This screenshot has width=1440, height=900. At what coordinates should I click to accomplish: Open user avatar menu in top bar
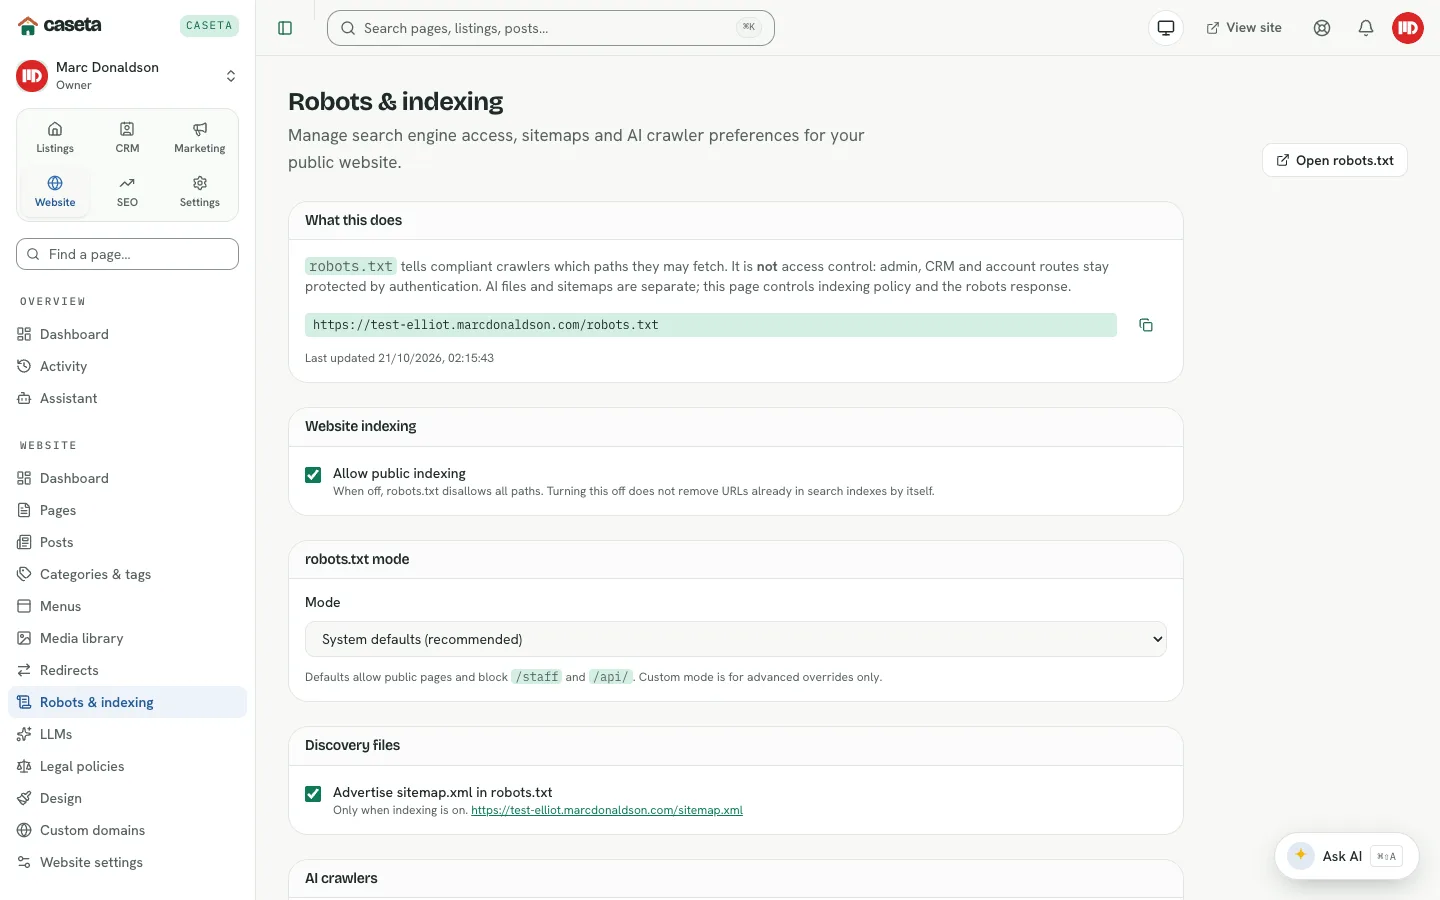click(1408, 28)
